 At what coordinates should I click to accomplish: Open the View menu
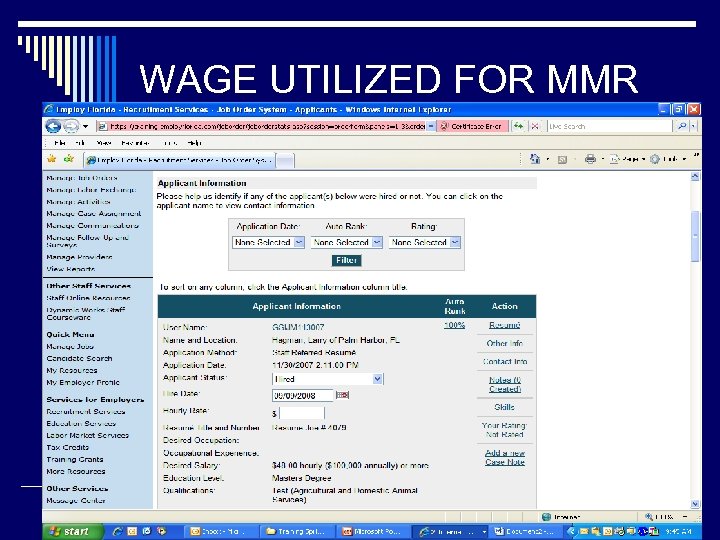(x=104, y=143)
